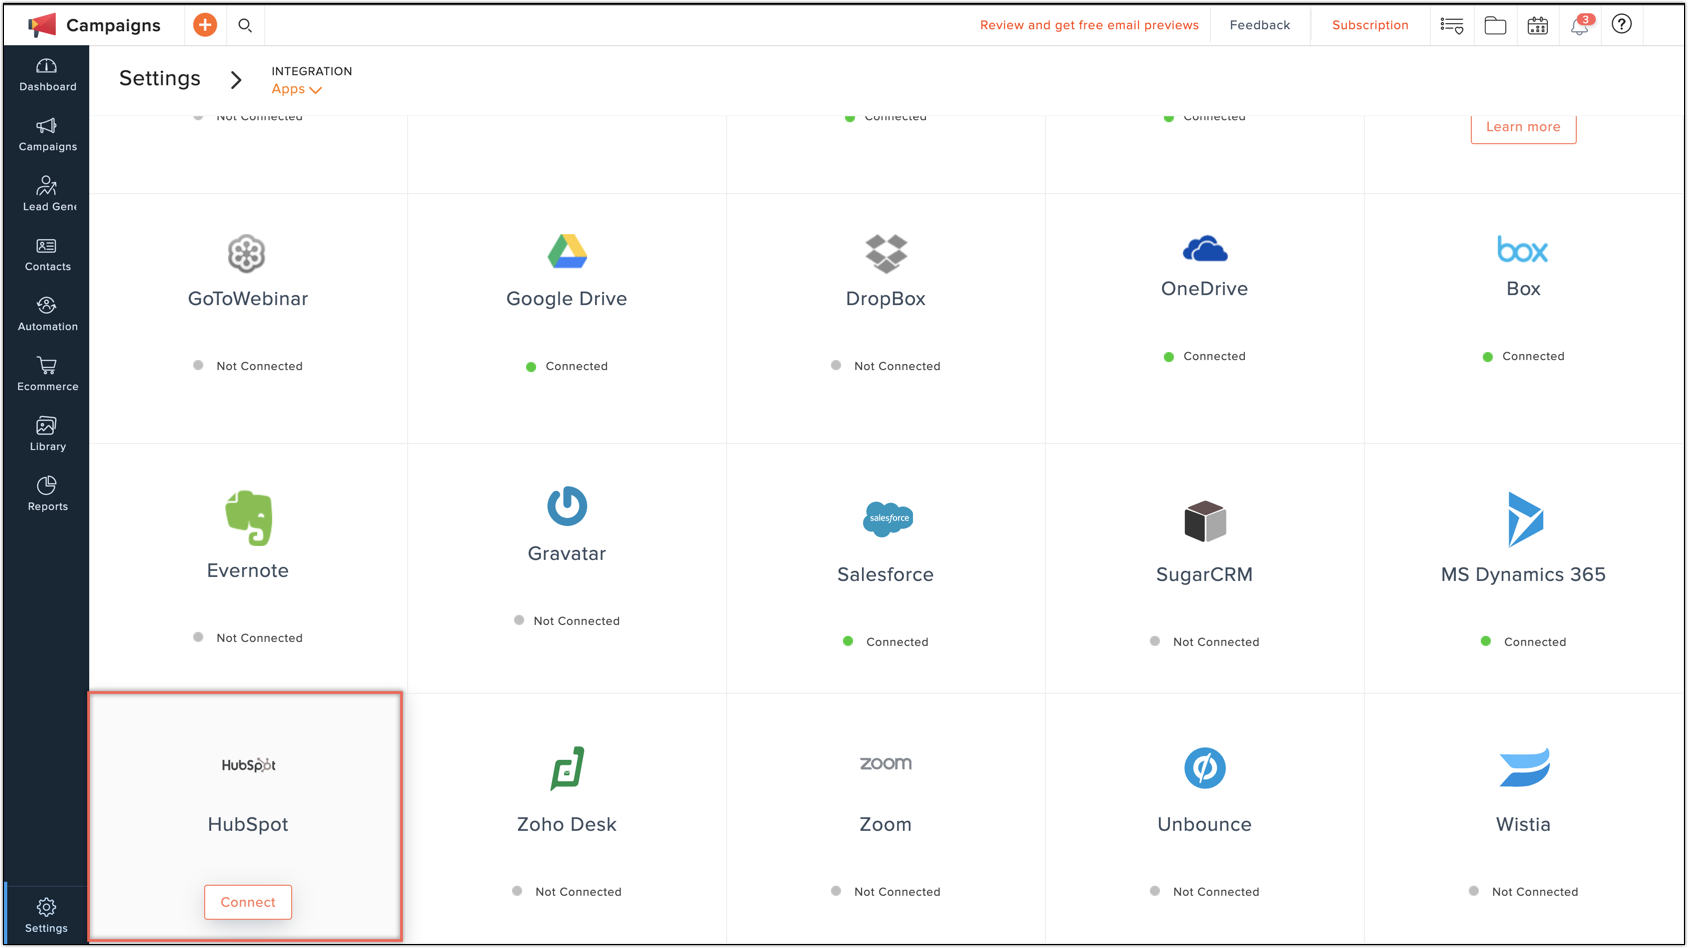Click the Box logo icon
Image resolution: width=1688 pixels, height=948 pixels.
1523,249
